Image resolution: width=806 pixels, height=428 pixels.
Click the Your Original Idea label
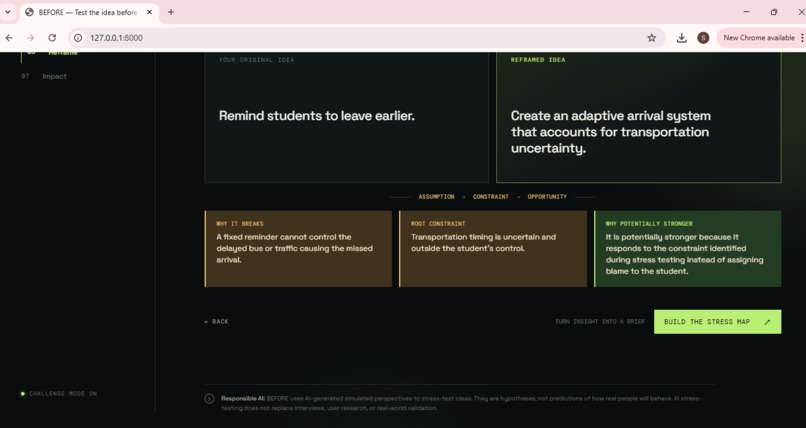point(257,60)
